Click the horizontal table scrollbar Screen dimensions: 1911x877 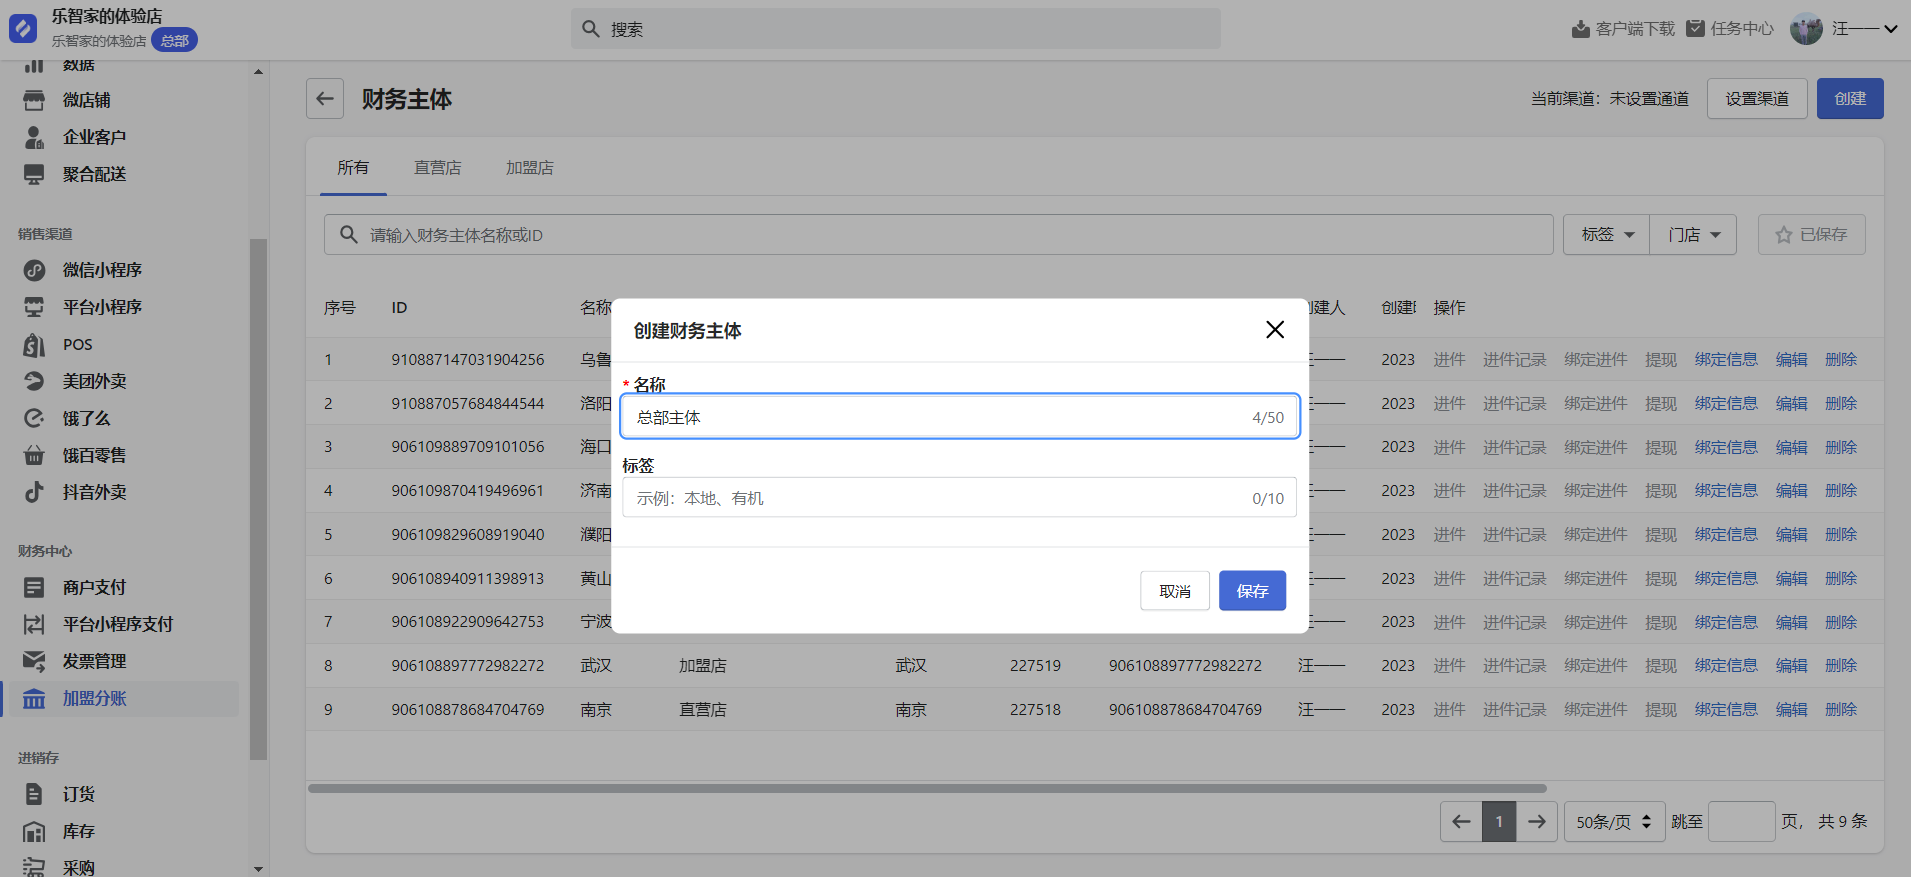point(927,788)
